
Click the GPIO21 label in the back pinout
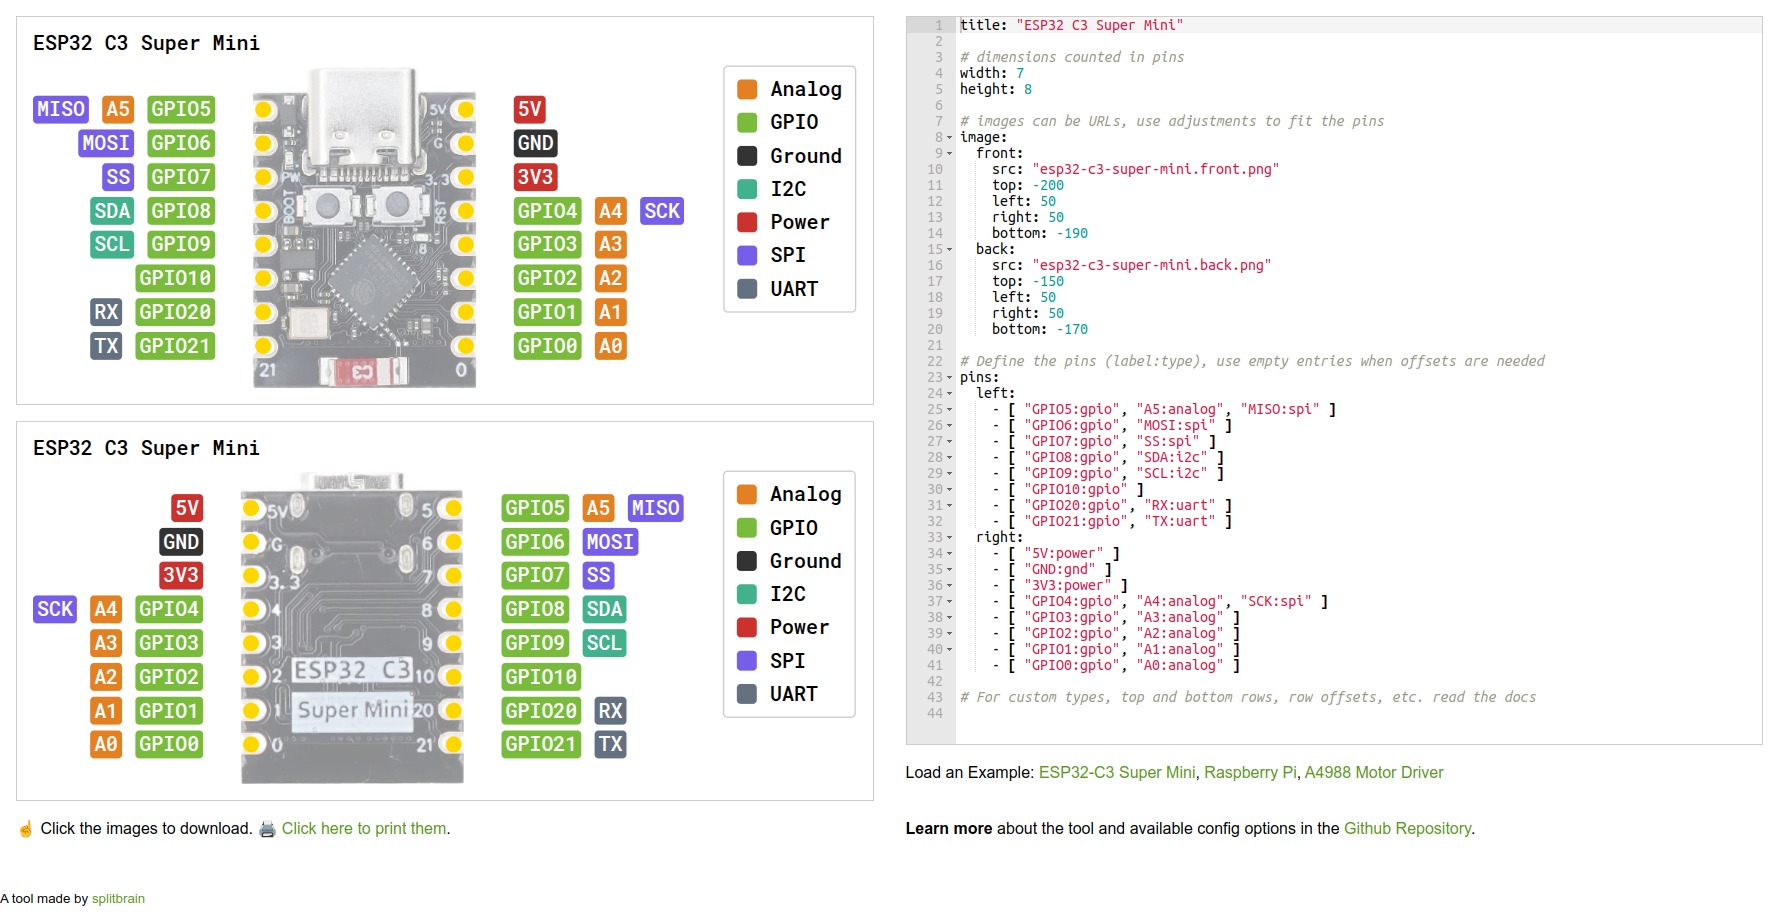(541, 744)
